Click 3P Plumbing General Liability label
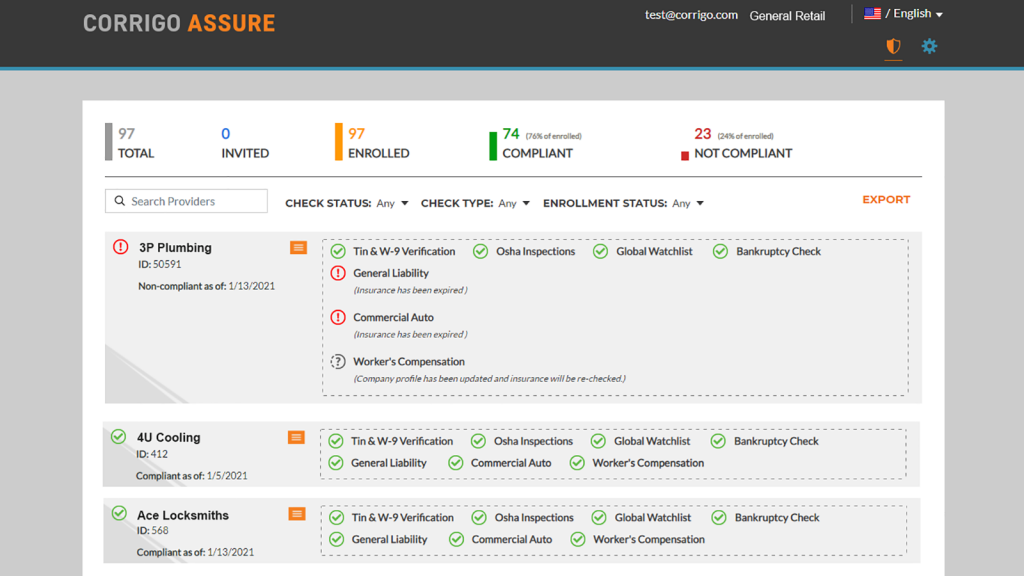Screen dimensions: 1024x576 click(391, 273)
